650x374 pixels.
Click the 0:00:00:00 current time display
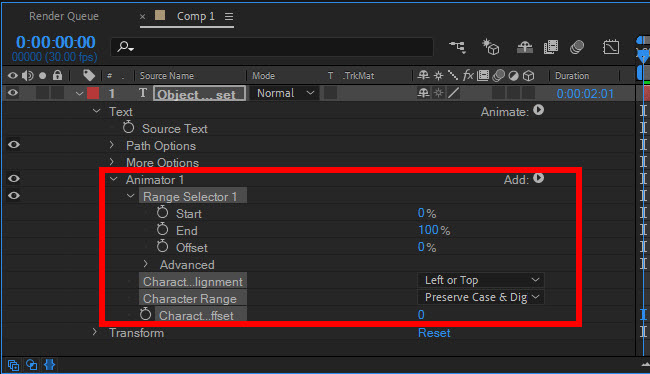pyautogui.click(x=56, y=42)
